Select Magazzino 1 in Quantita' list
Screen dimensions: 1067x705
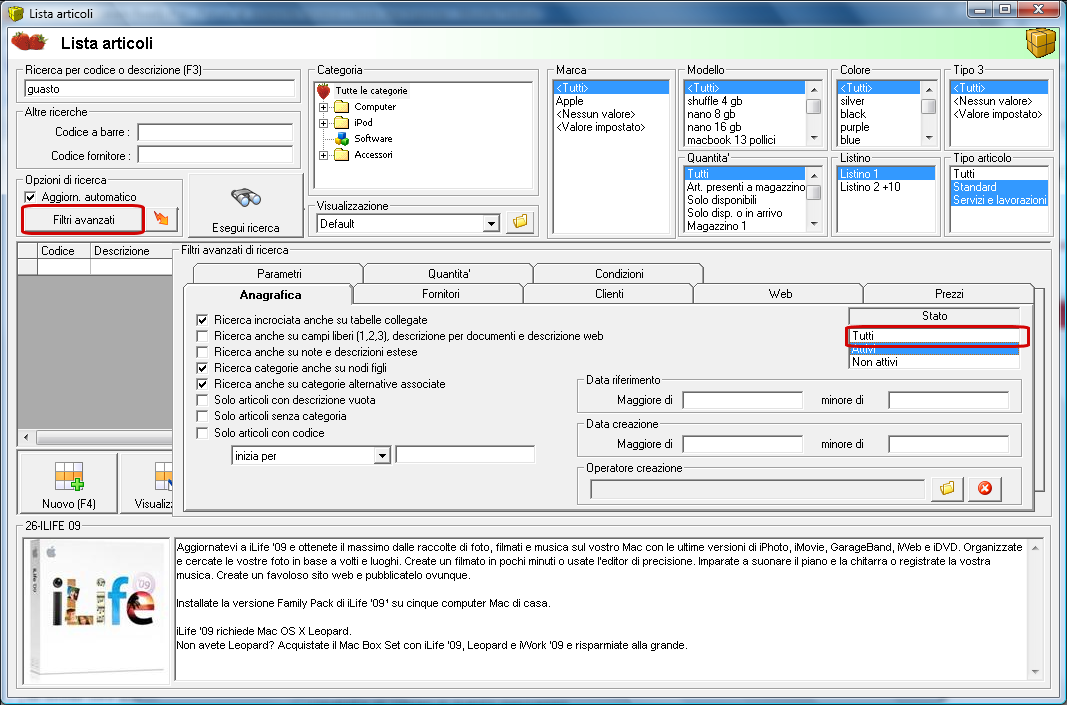[745, 226]
